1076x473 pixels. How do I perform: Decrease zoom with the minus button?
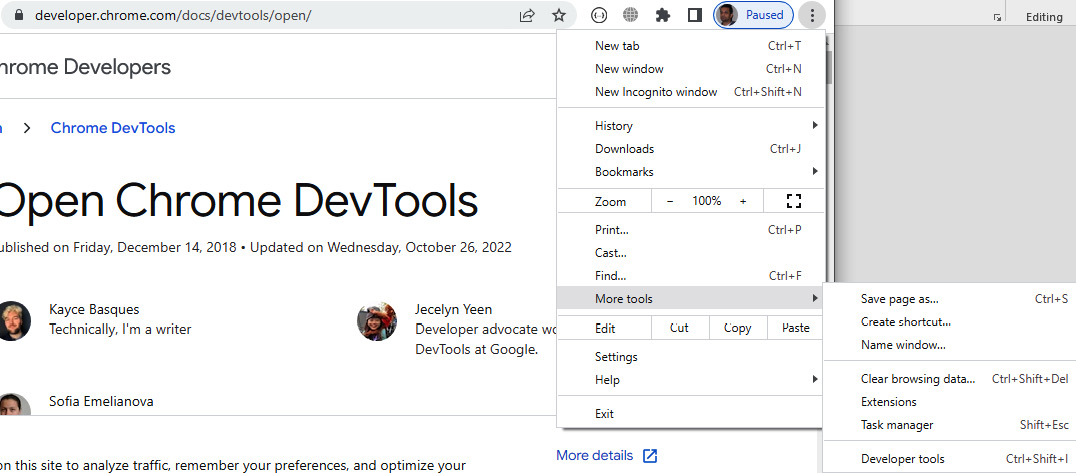tap(670, 201)
